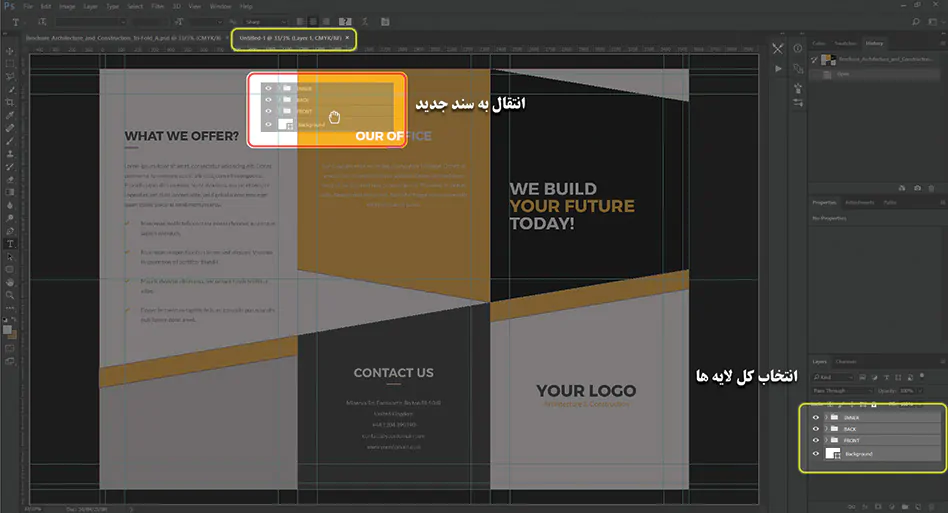The width and height of the screenshot is (948, 513).
Task: Click the Opacity value field
Action: point(906,391)
